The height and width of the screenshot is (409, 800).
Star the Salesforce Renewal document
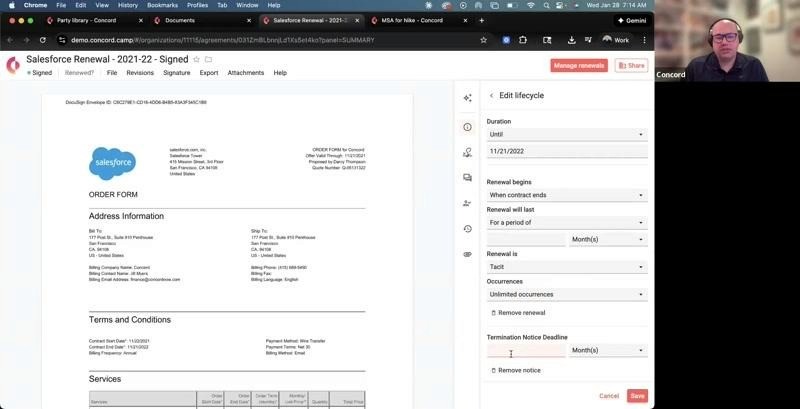tap(196, 60)
